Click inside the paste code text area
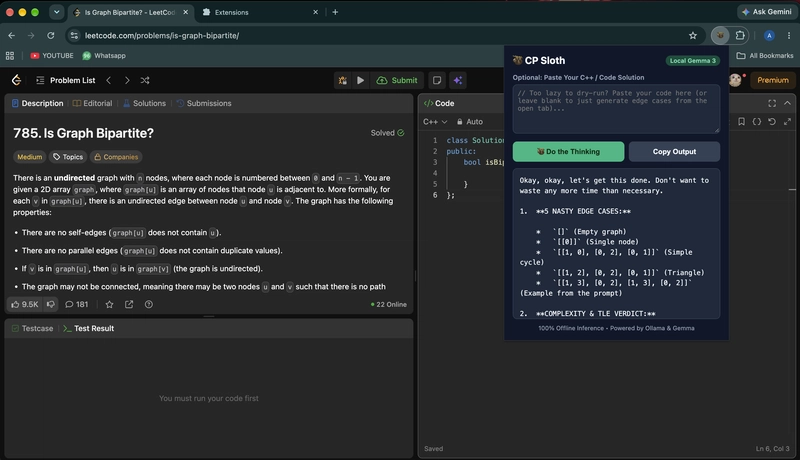 [616, 109]
